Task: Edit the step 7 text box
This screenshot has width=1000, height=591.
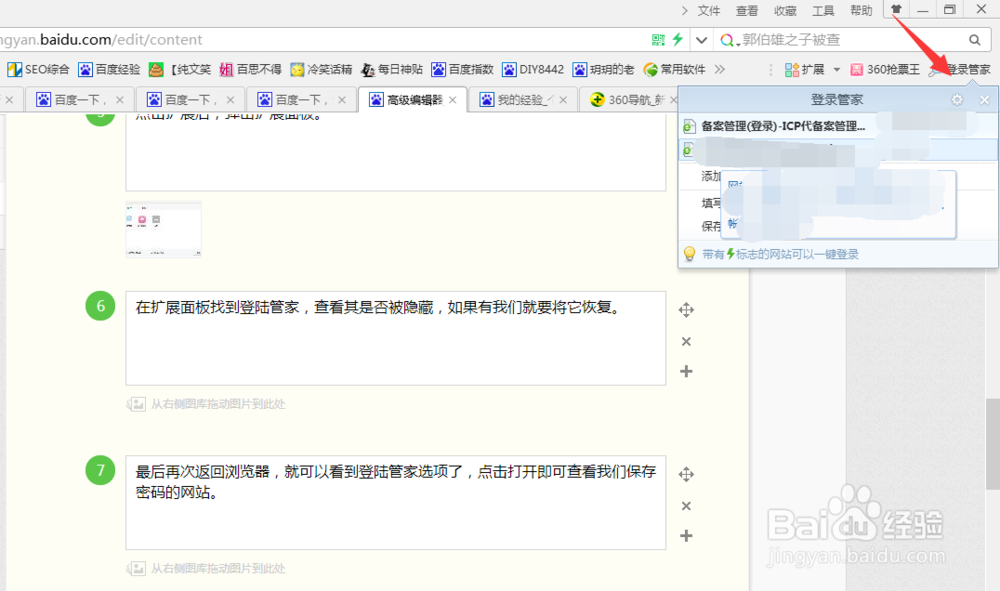Action: 395,502
